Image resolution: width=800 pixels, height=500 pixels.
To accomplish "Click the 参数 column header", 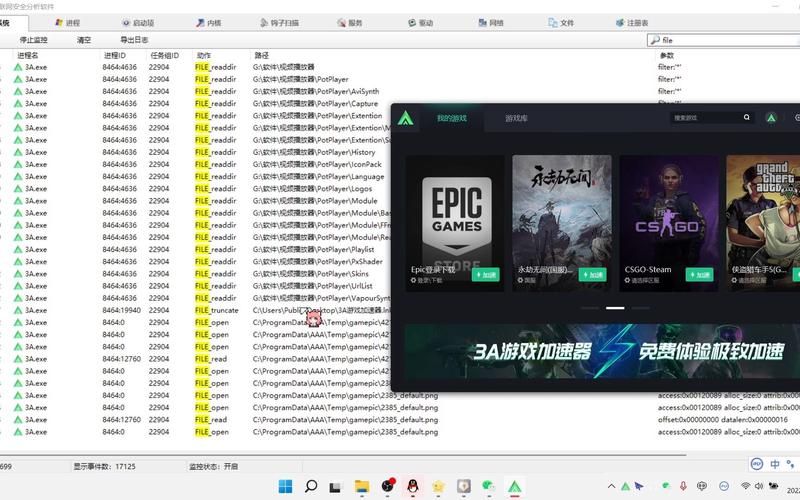I will coord(666,55).
